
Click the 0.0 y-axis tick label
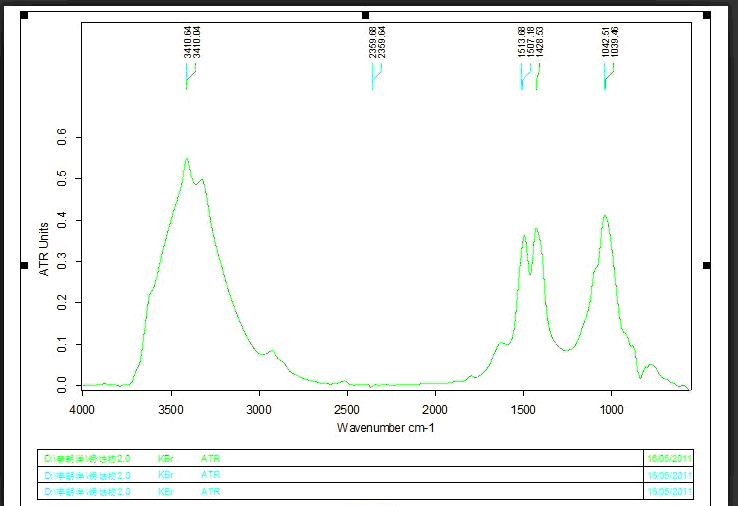[x=62, y=385]
